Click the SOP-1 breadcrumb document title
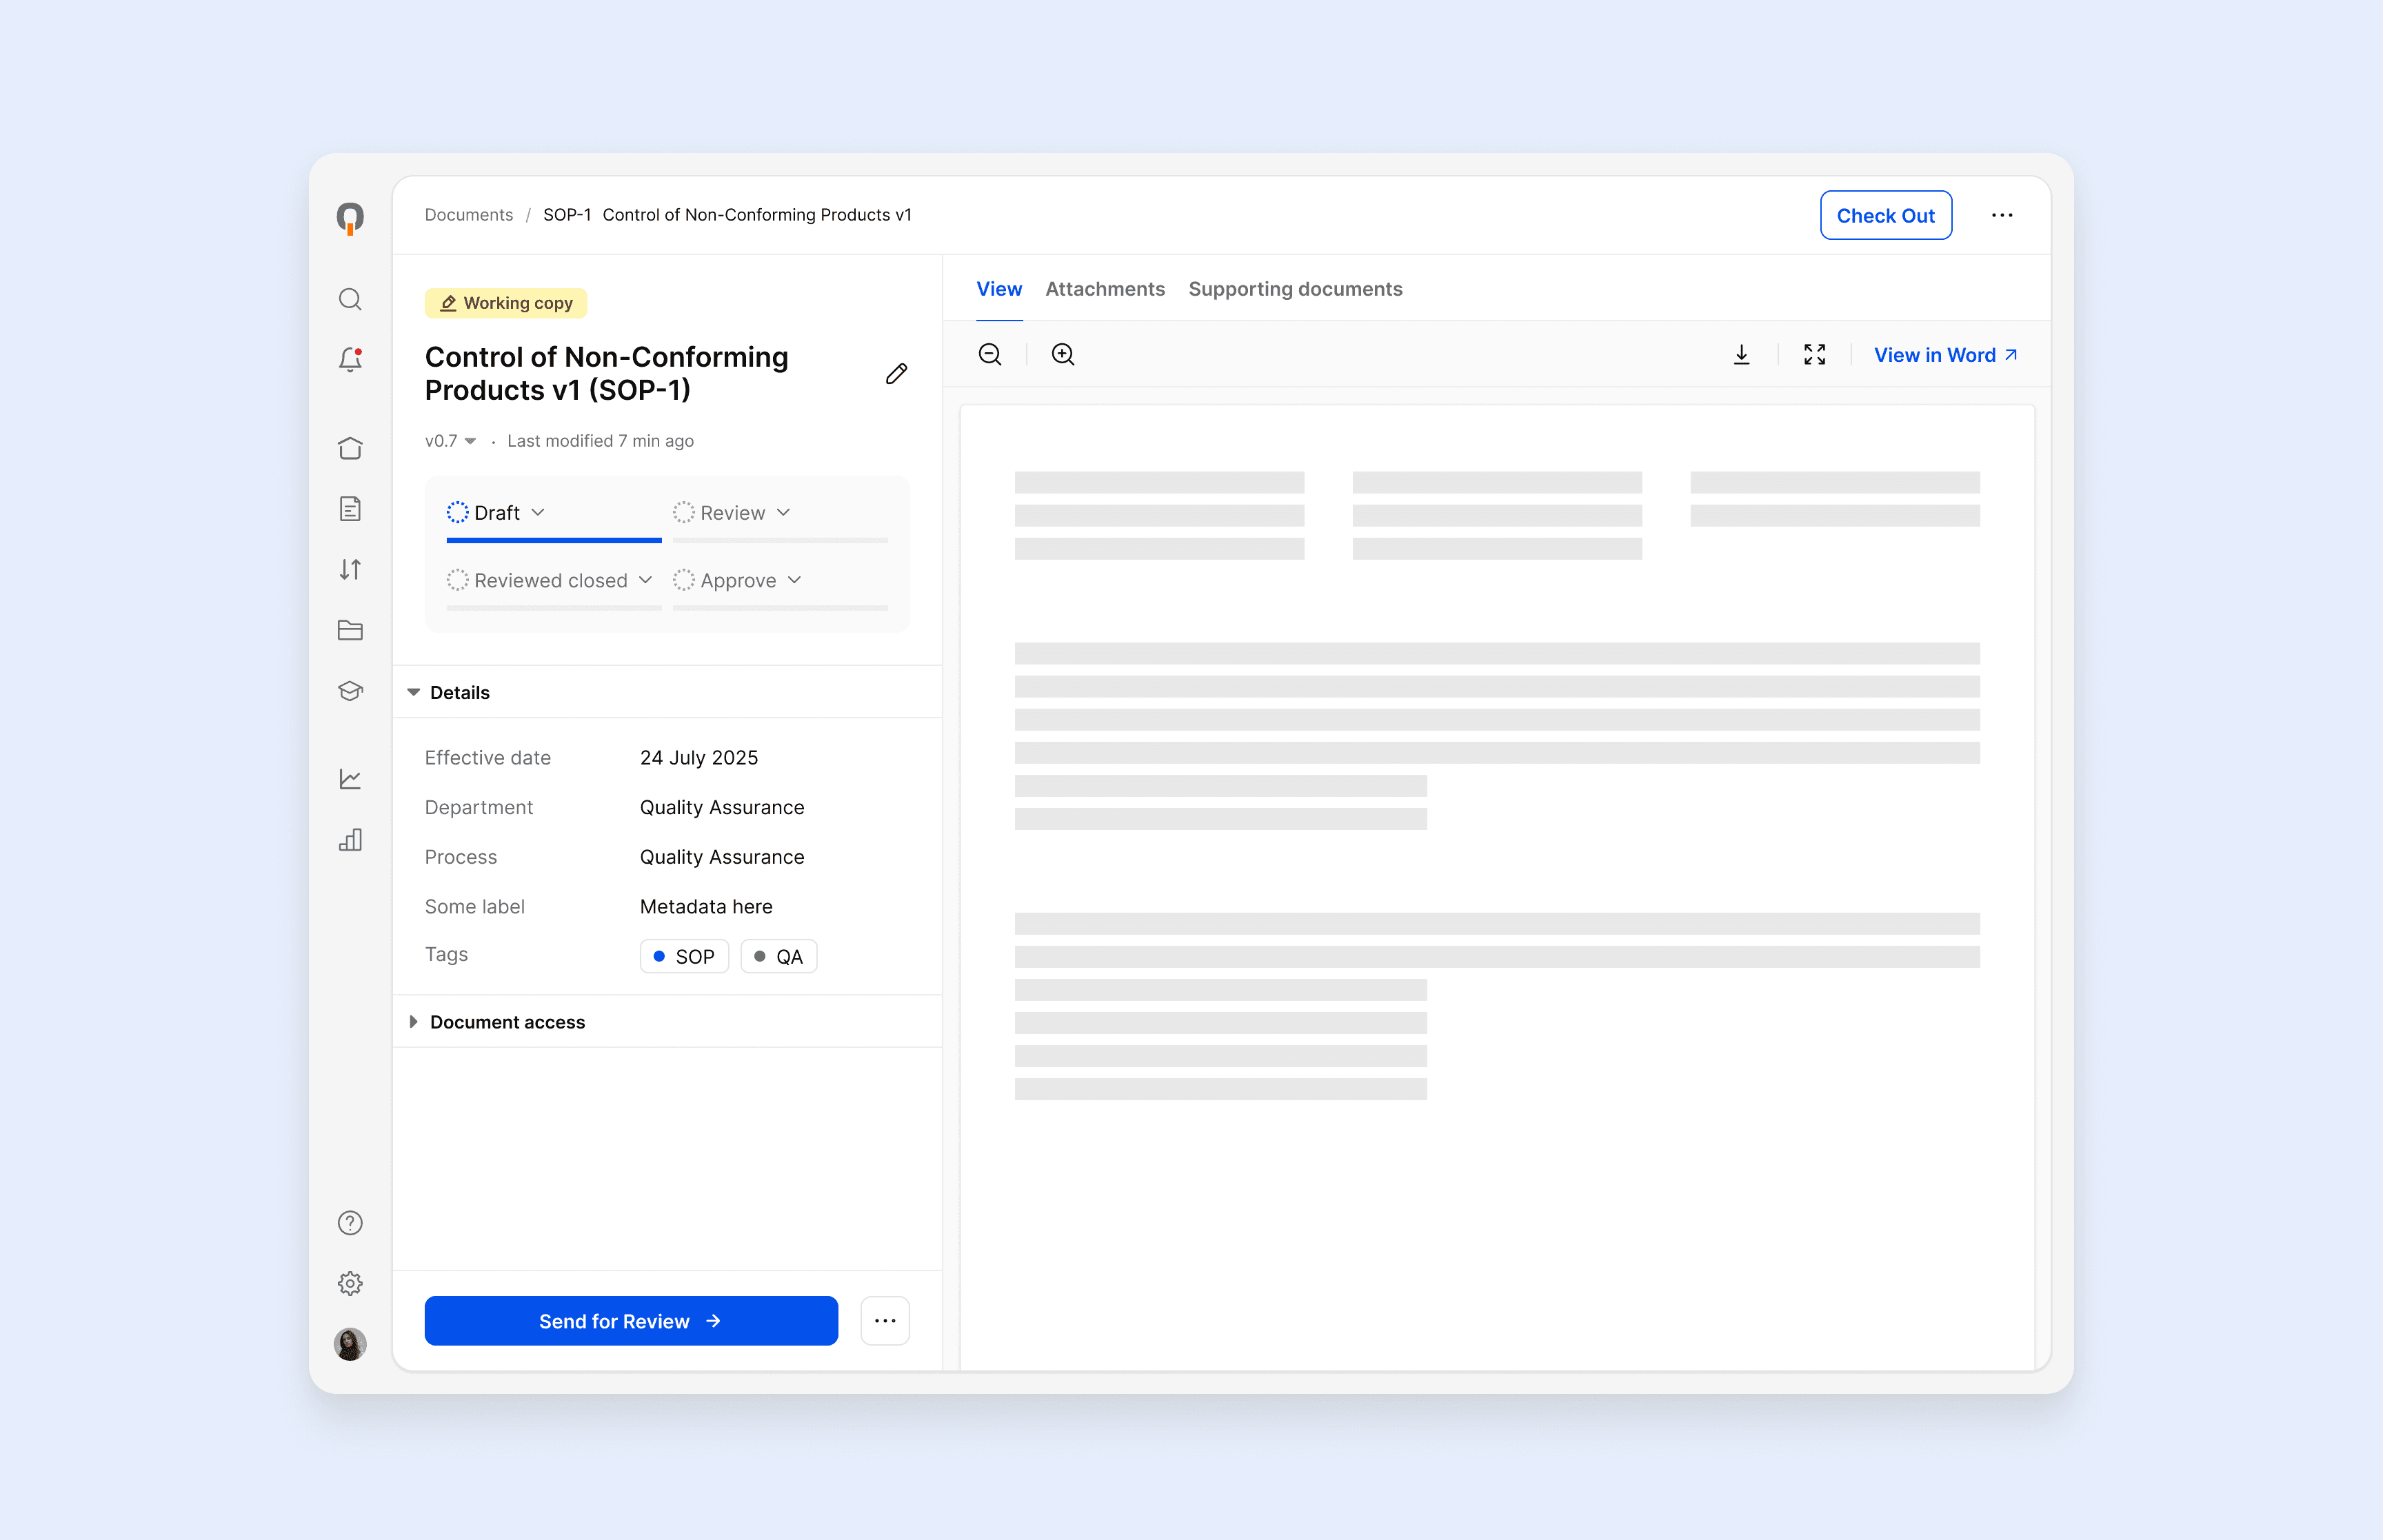The image size is (2383, 1540). coord(727,215)
